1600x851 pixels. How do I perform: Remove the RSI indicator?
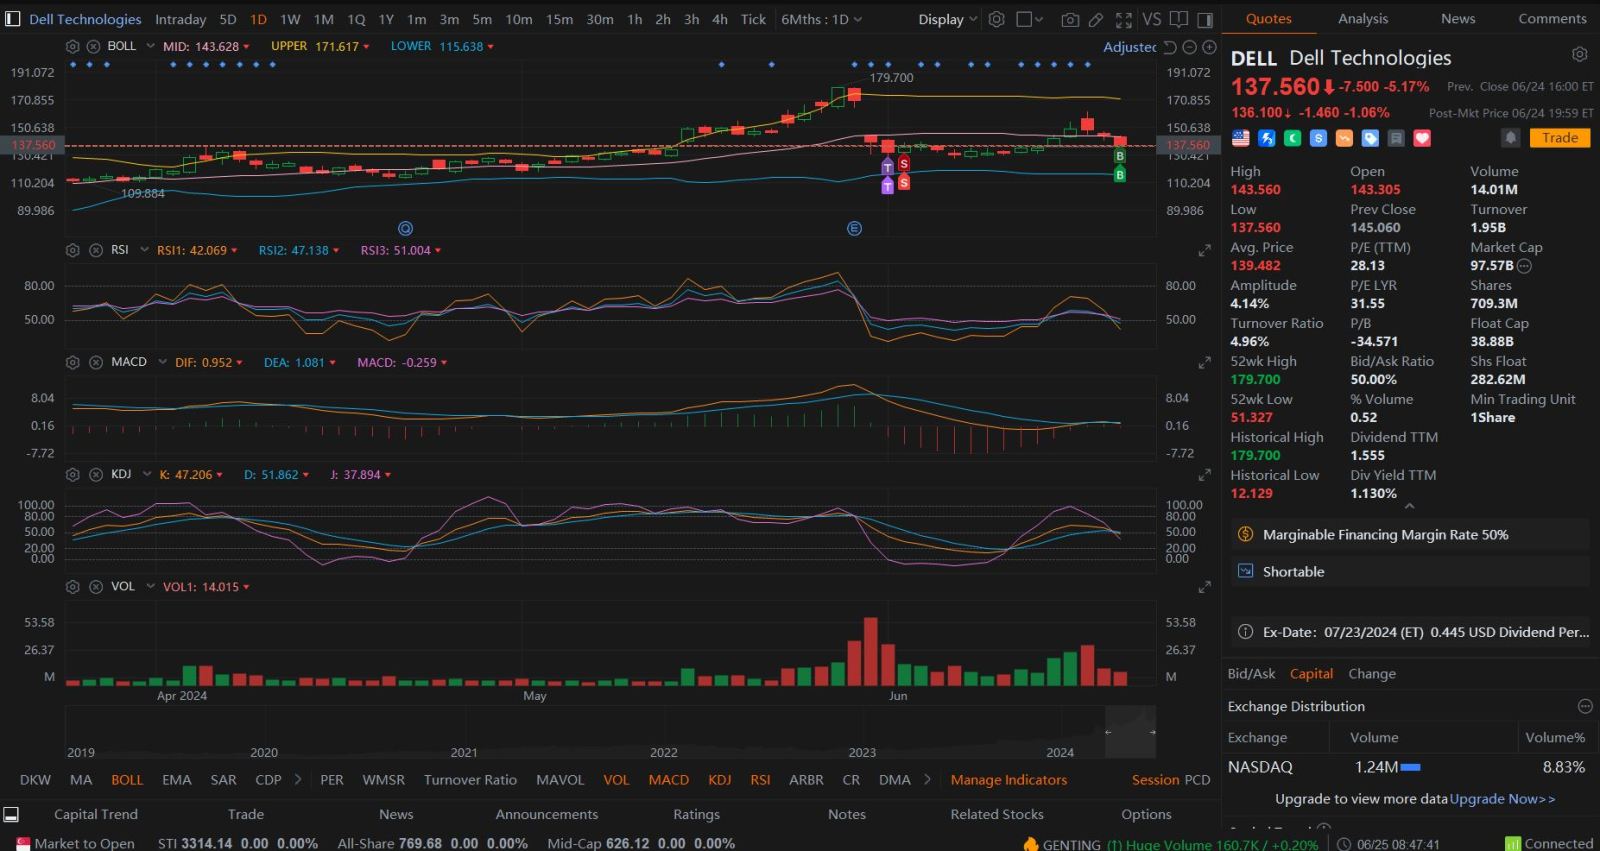[96, 250]
